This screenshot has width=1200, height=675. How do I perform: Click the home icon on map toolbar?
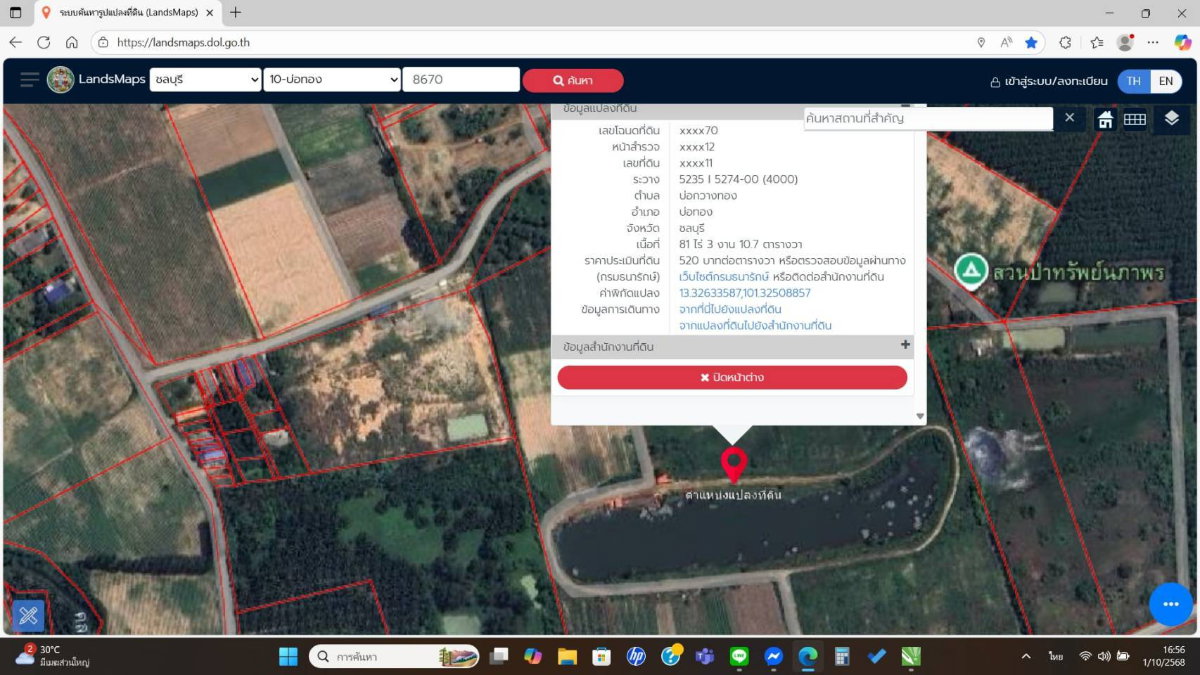coord(1105,119)
